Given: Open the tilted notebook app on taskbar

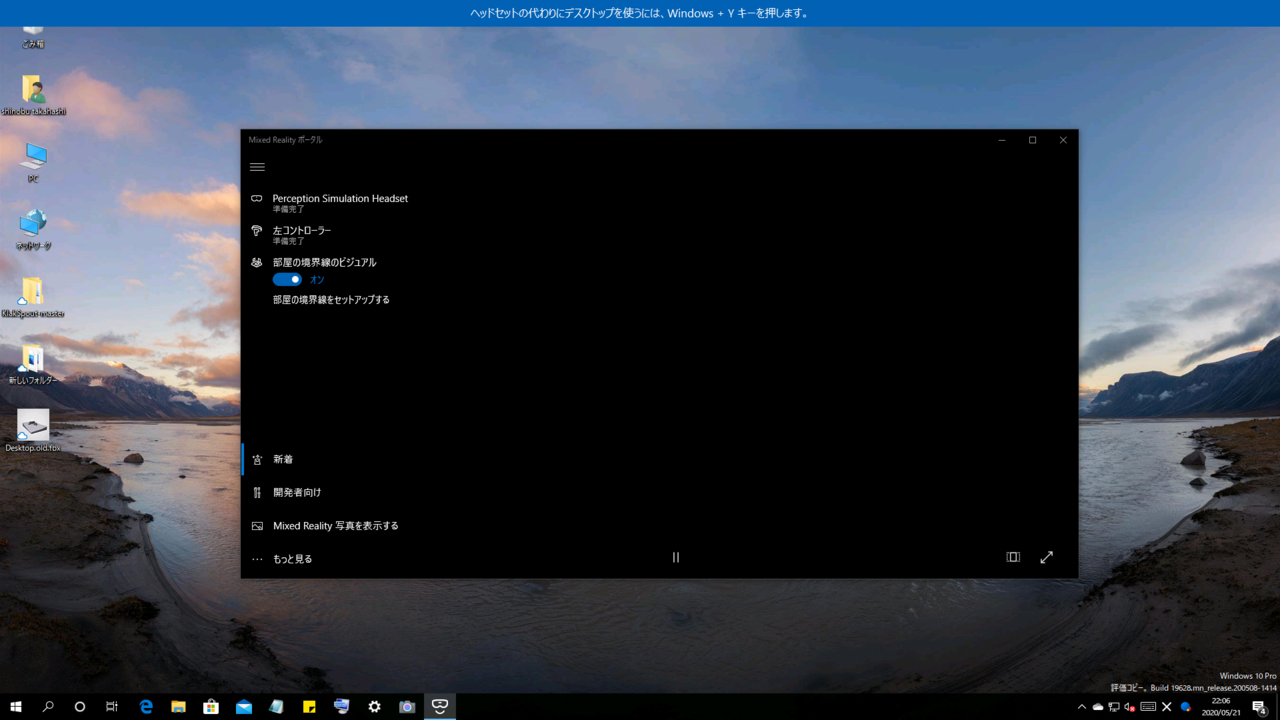Looking at the screenshot, I should tap(276, 707).
